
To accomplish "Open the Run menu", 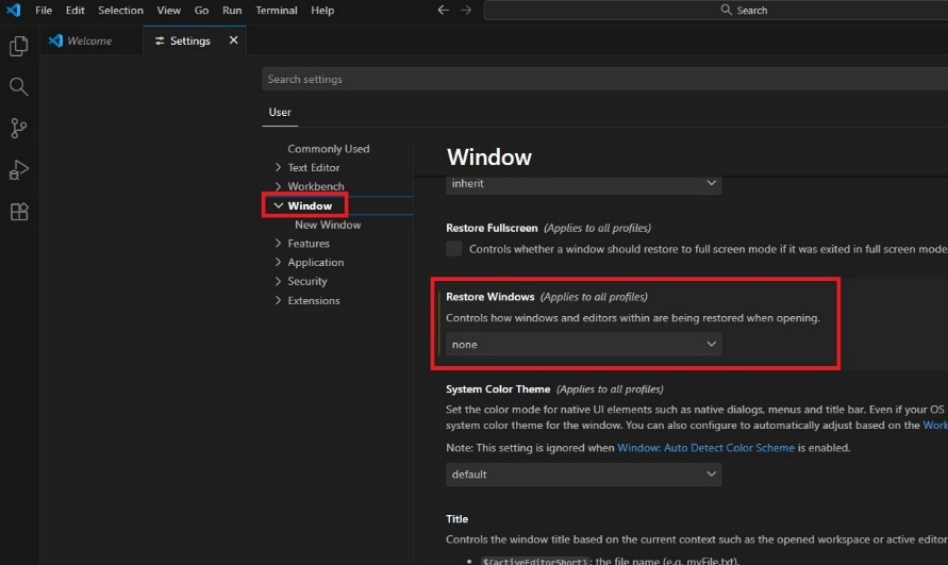I will pyautogui.click(x=232, y=10).
